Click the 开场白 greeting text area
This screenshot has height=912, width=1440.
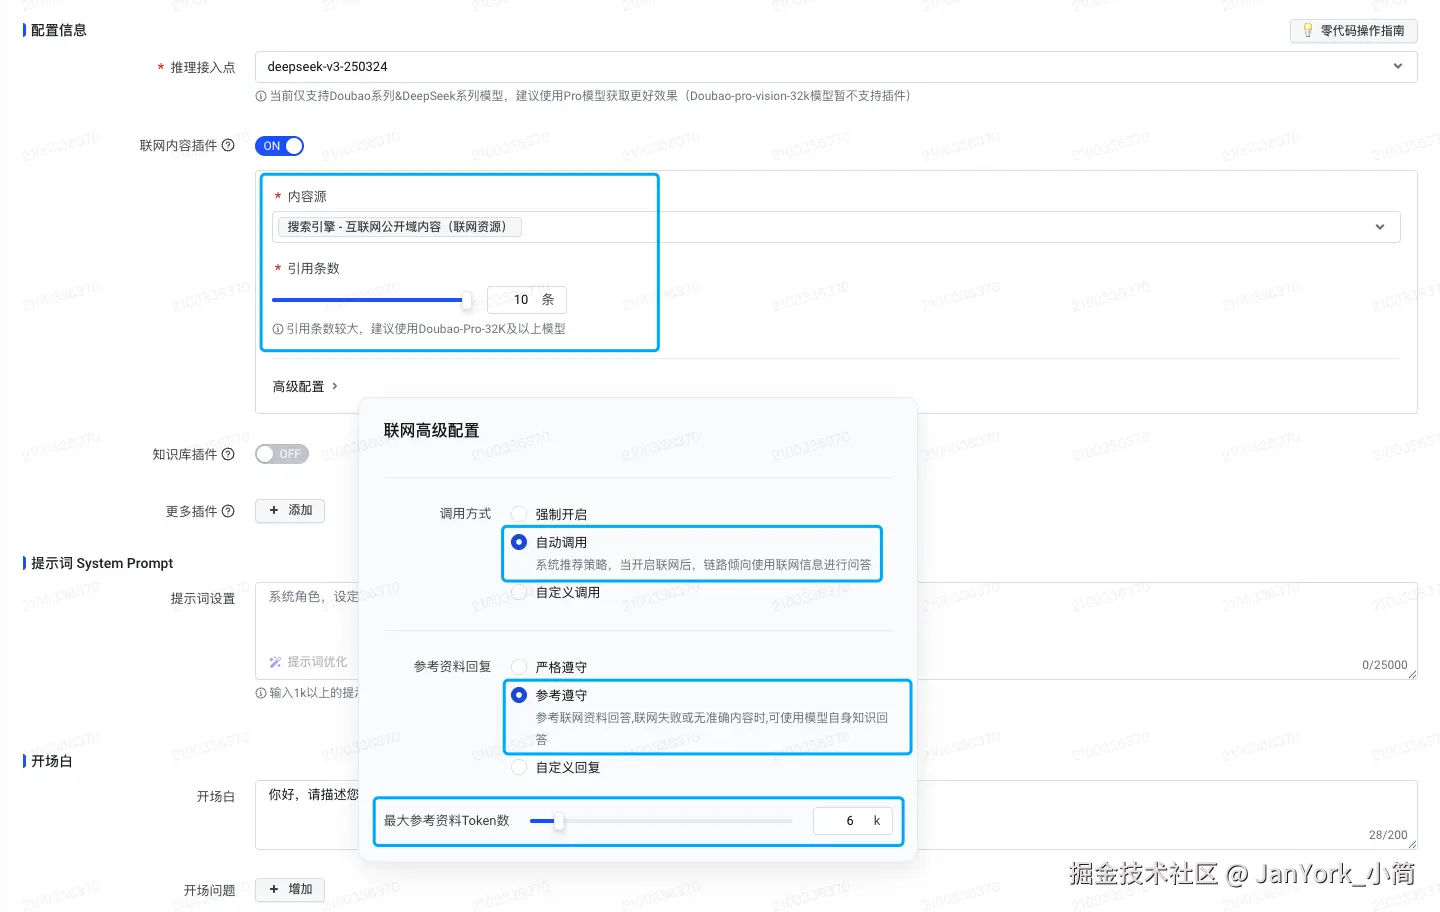coord(836,815)
